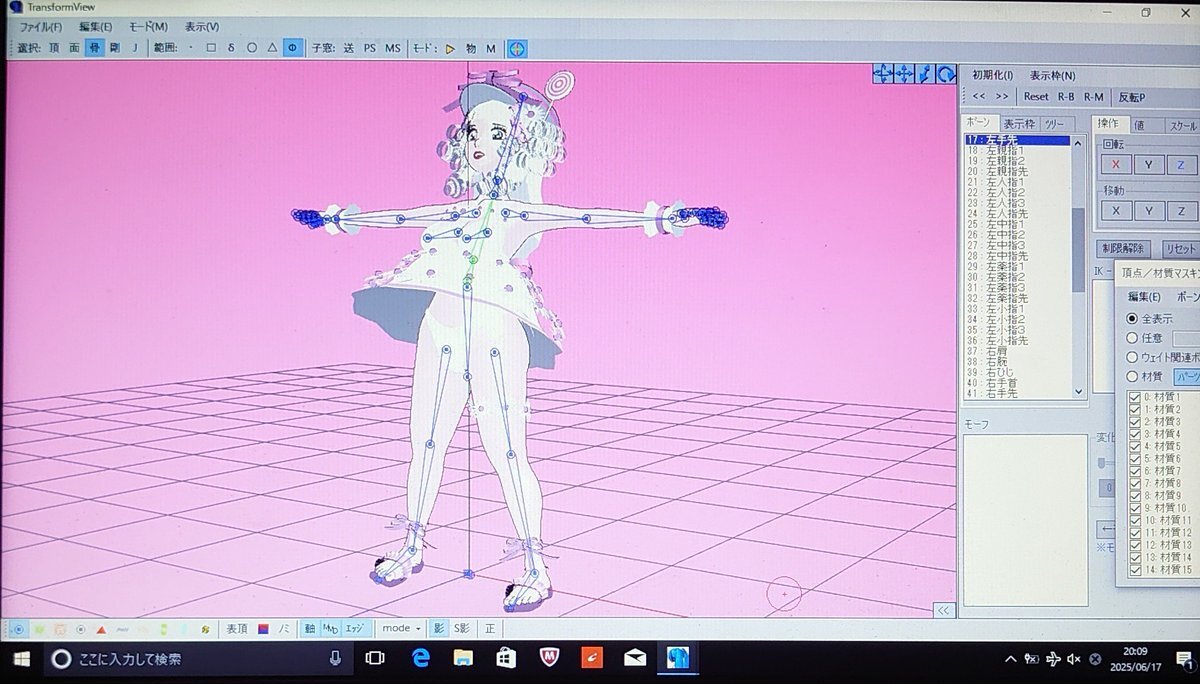Open the ファイル(F) menu
1200x684 pixels.
coord(41,26)
